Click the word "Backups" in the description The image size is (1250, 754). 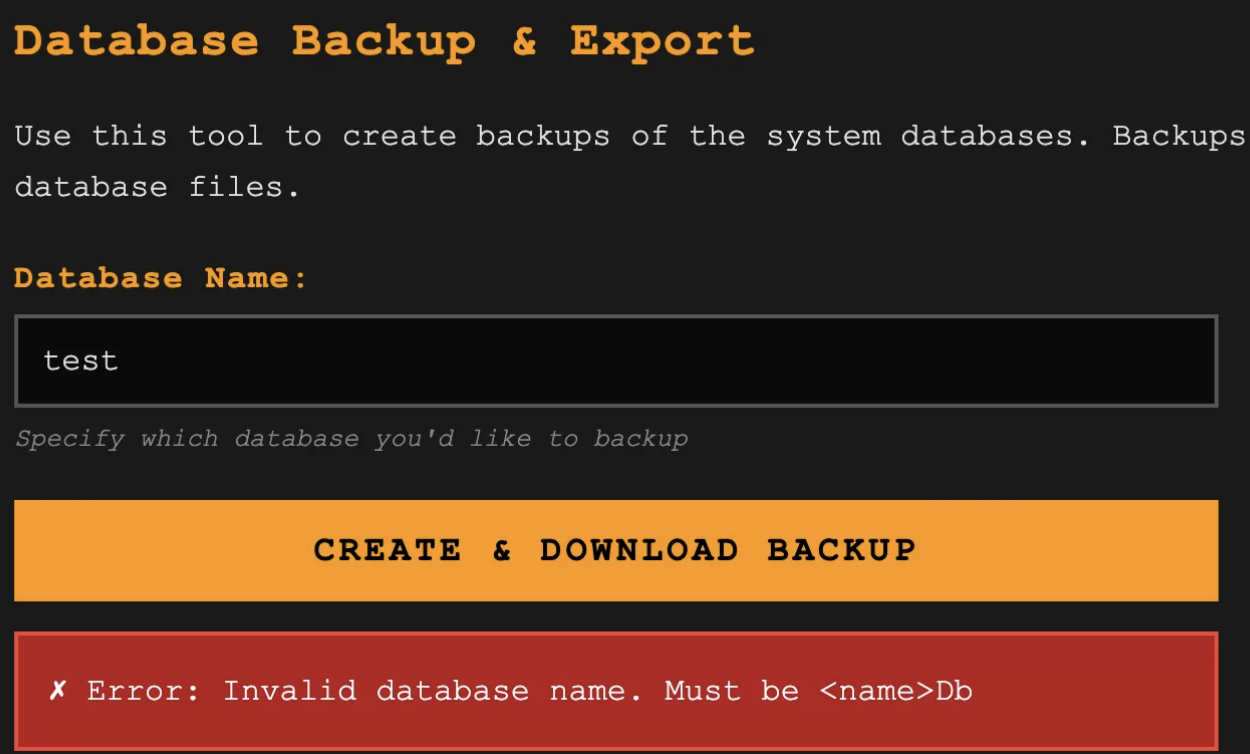point(1179,136)
